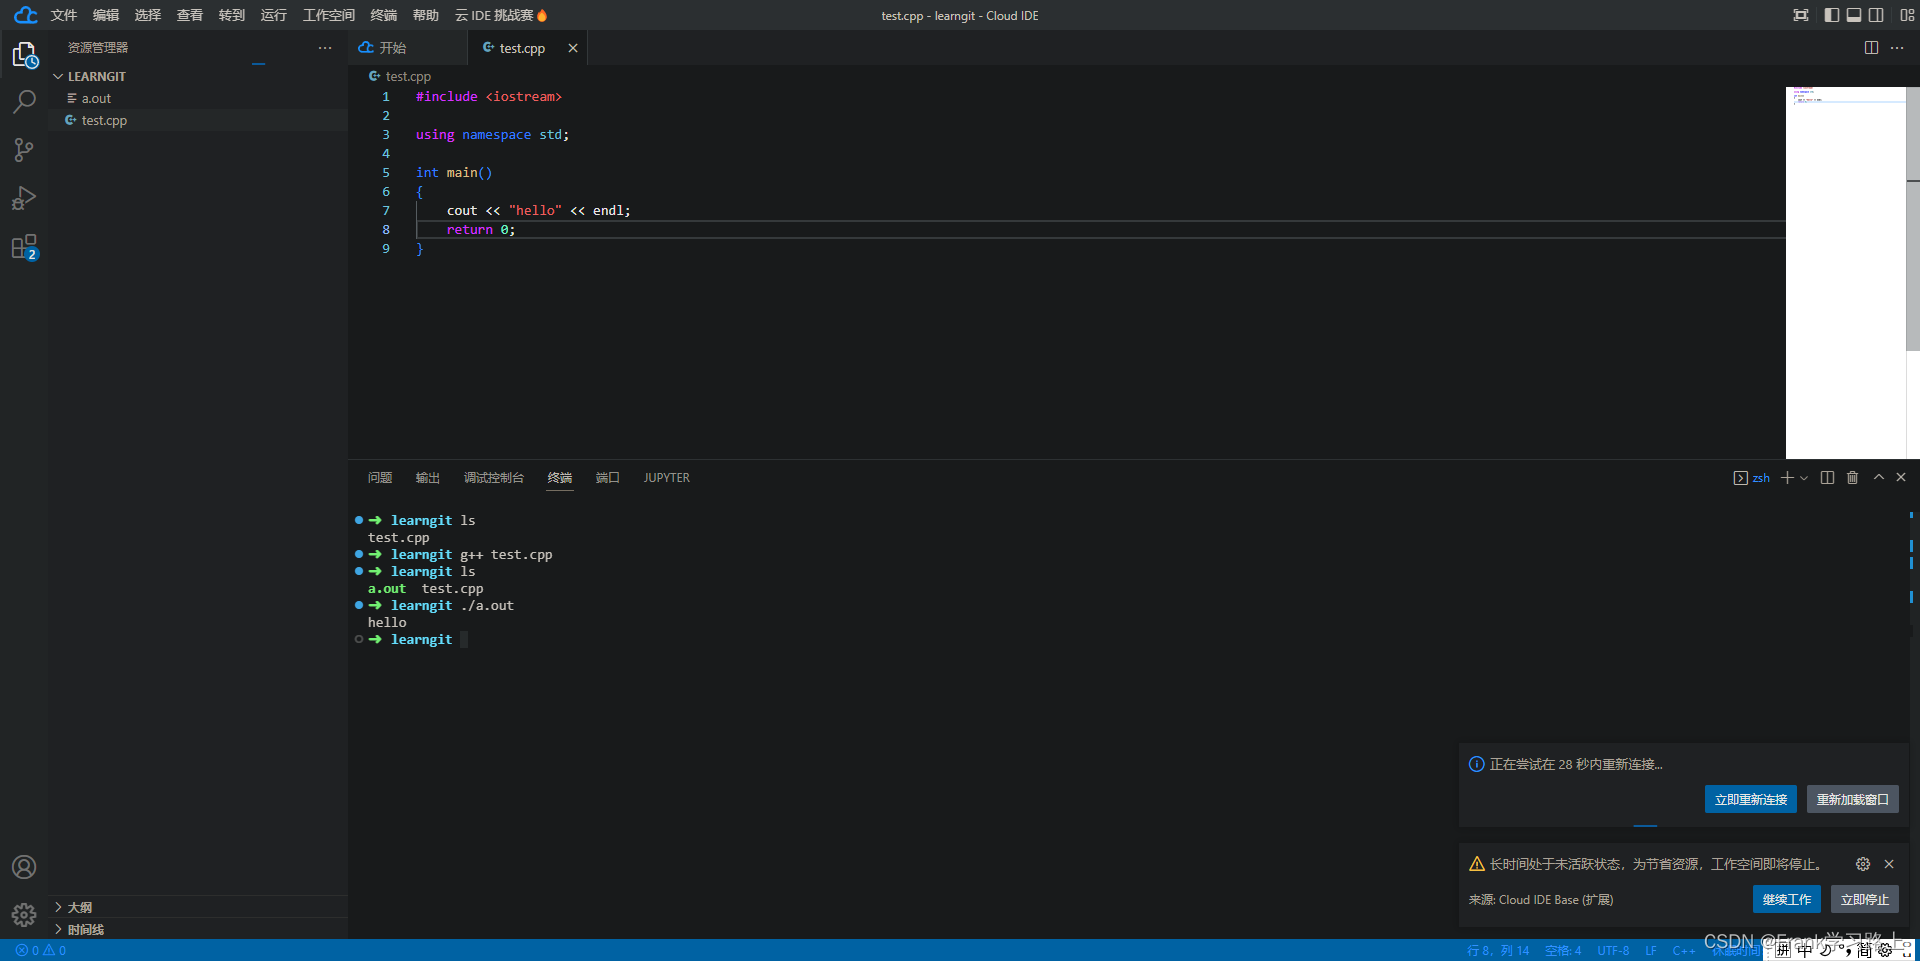The image size is (1920, 961).
Task: Add a new terminal with plus icon
Action: (x=1787, y=478)
